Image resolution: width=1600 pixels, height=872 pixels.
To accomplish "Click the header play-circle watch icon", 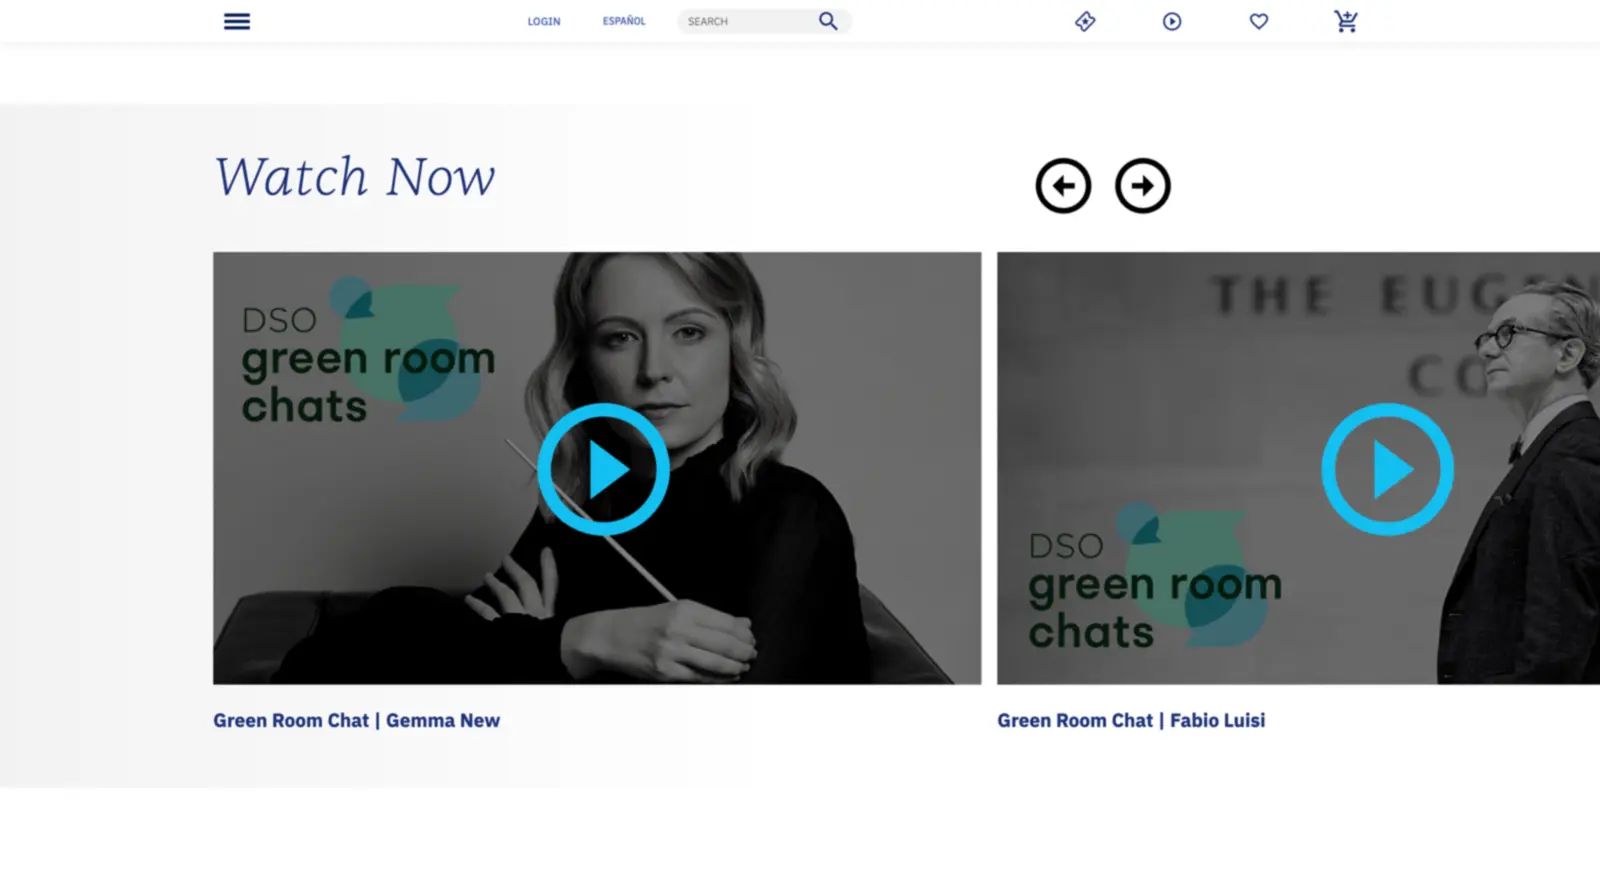I will (x=1172, y=21).
